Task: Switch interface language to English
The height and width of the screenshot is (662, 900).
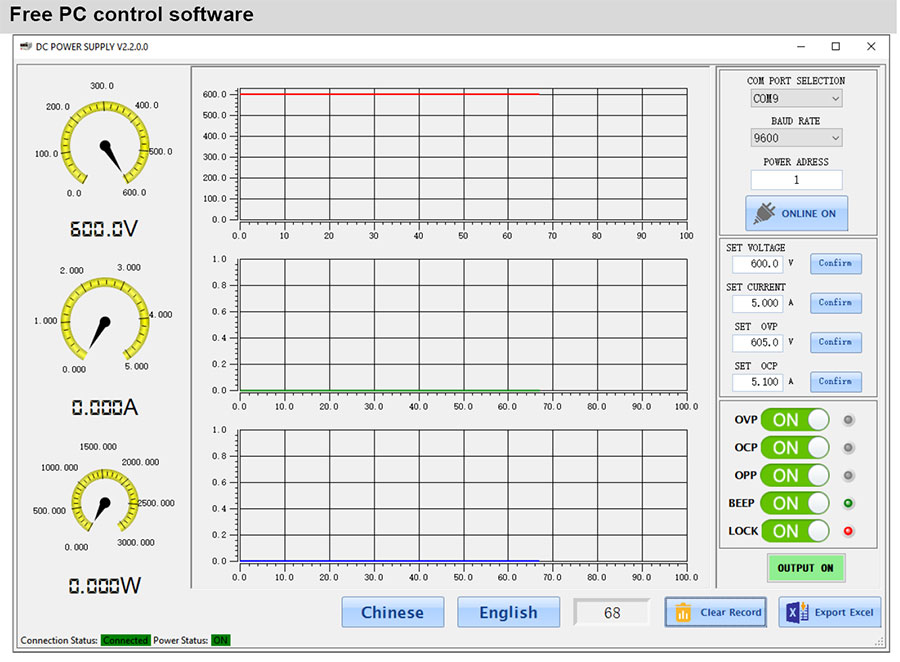Action: pyautogui.click(x=509, y=612)
